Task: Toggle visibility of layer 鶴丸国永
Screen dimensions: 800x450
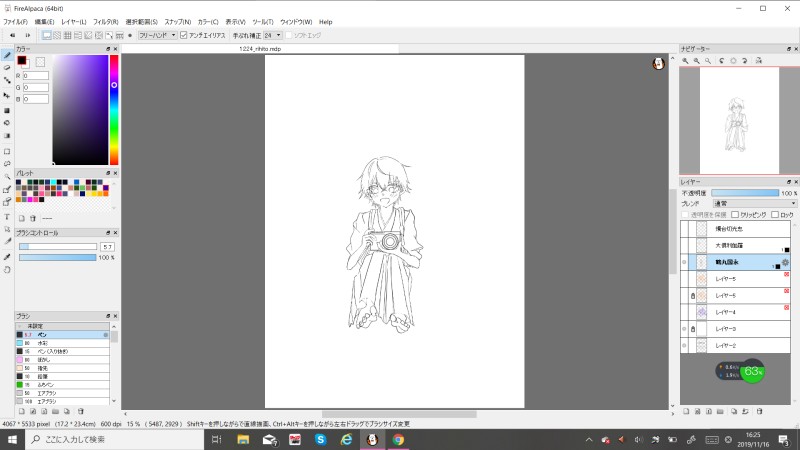Action: (684, 262)
